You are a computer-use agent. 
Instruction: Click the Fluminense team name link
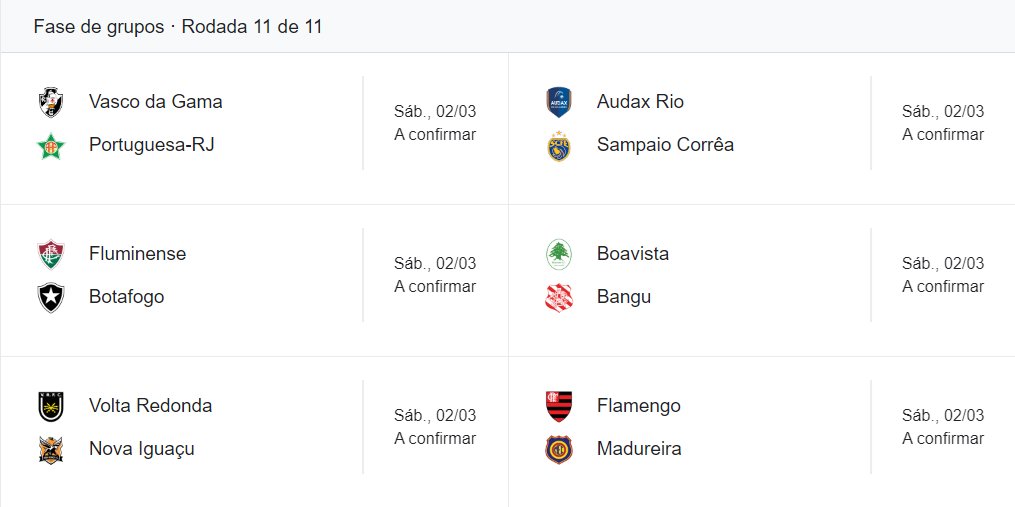pyautogui.click(x=138, y=254)
